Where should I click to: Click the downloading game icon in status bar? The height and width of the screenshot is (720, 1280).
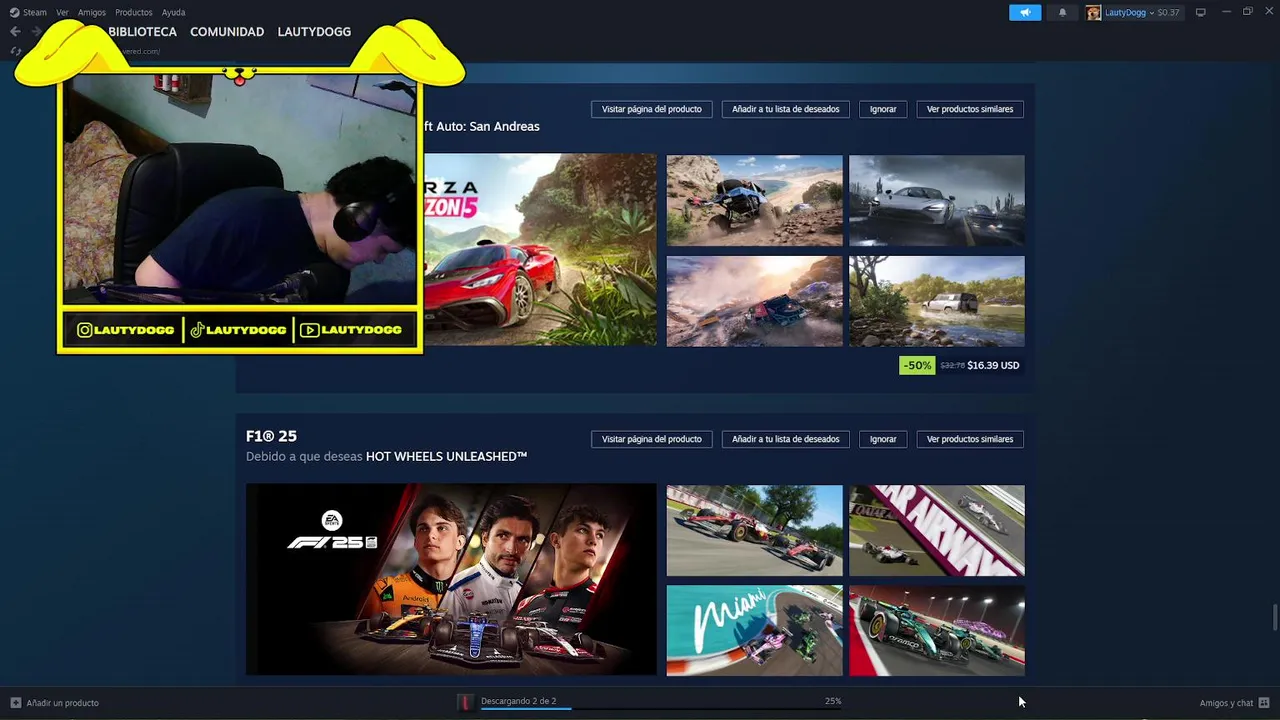(465, 703)
